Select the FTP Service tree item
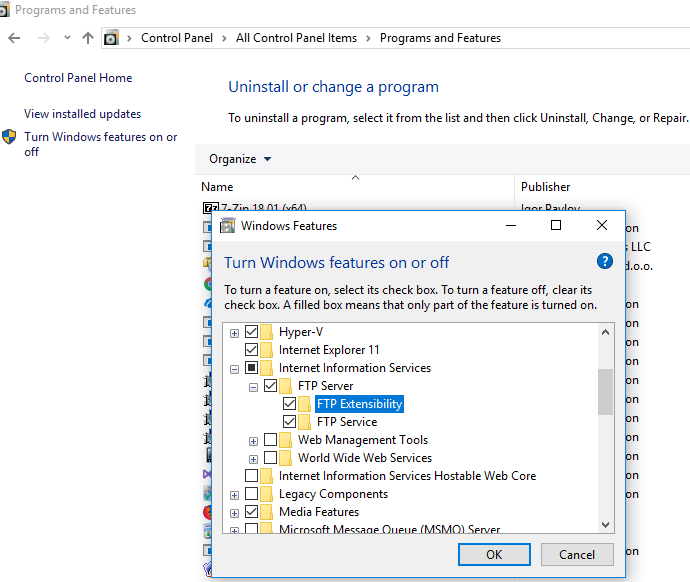Screen dimensions: 690x582 tap(347, 422)
